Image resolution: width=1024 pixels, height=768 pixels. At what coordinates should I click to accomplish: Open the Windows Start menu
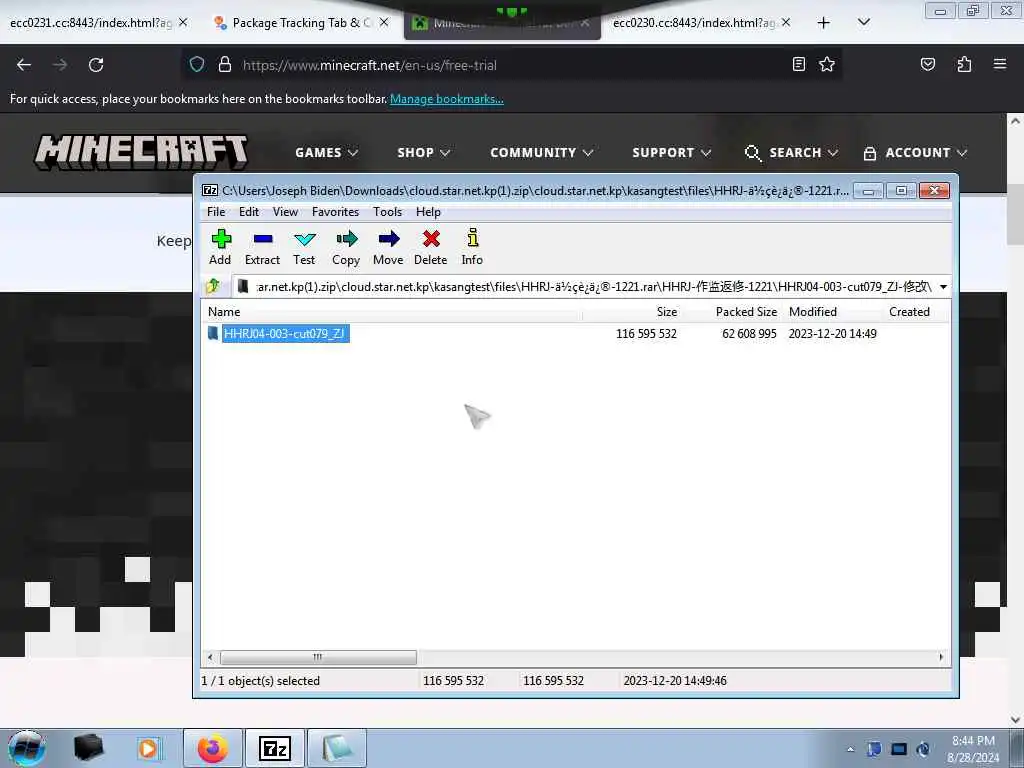tap(27, 748)
